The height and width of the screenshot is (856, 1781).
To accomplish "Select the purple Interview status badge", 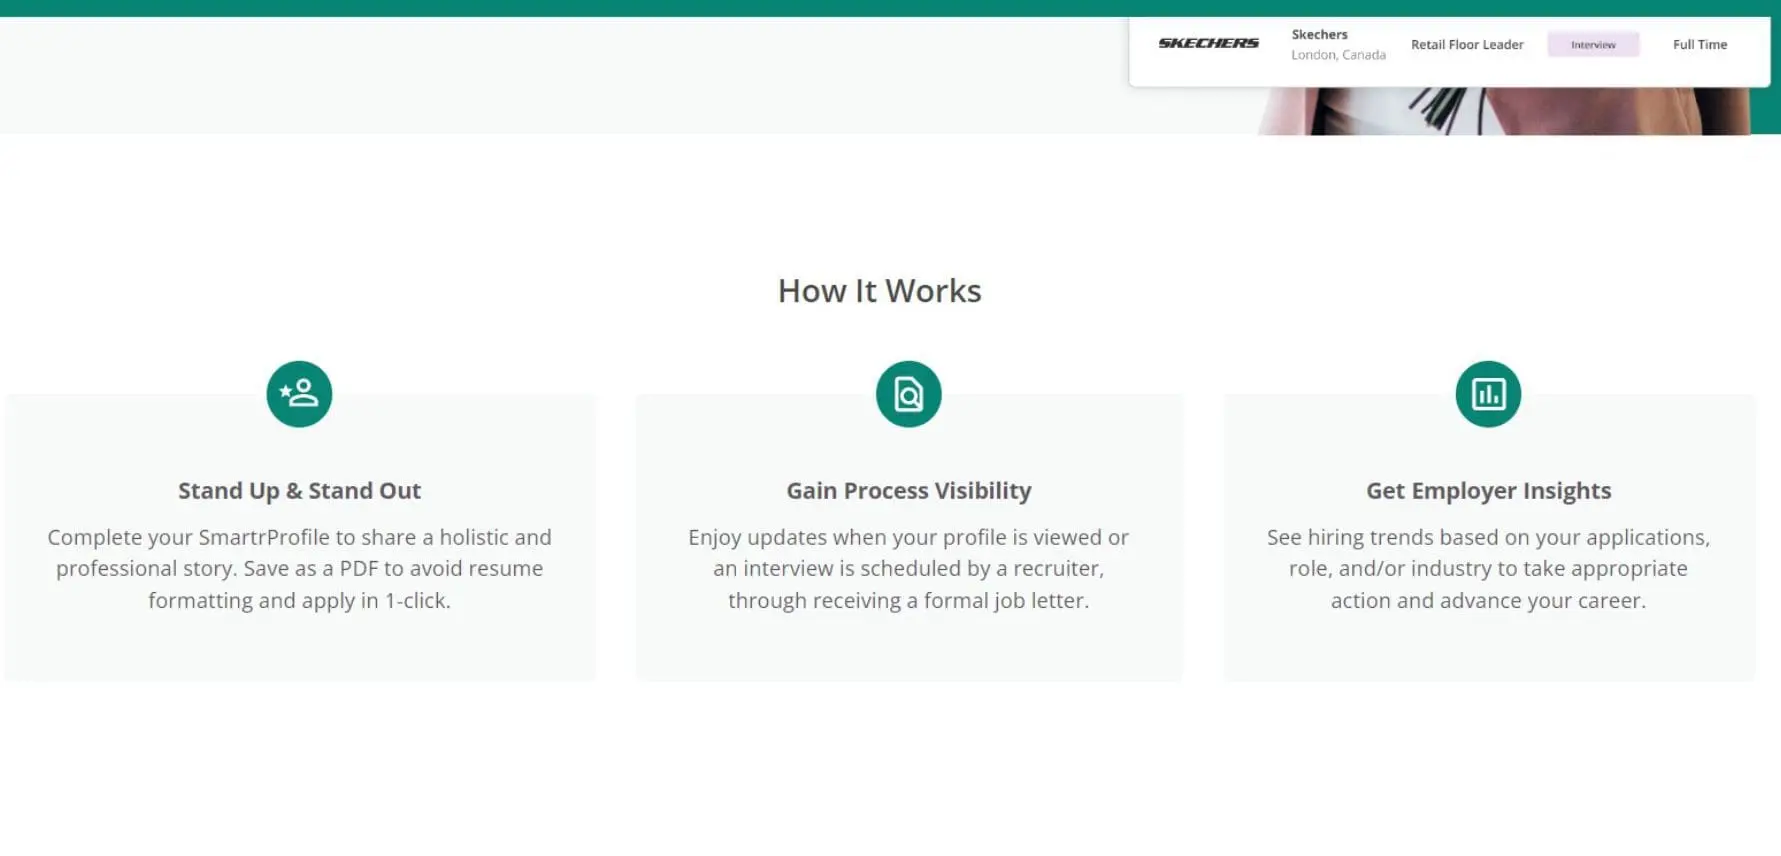I will [x=1592, y=45].
